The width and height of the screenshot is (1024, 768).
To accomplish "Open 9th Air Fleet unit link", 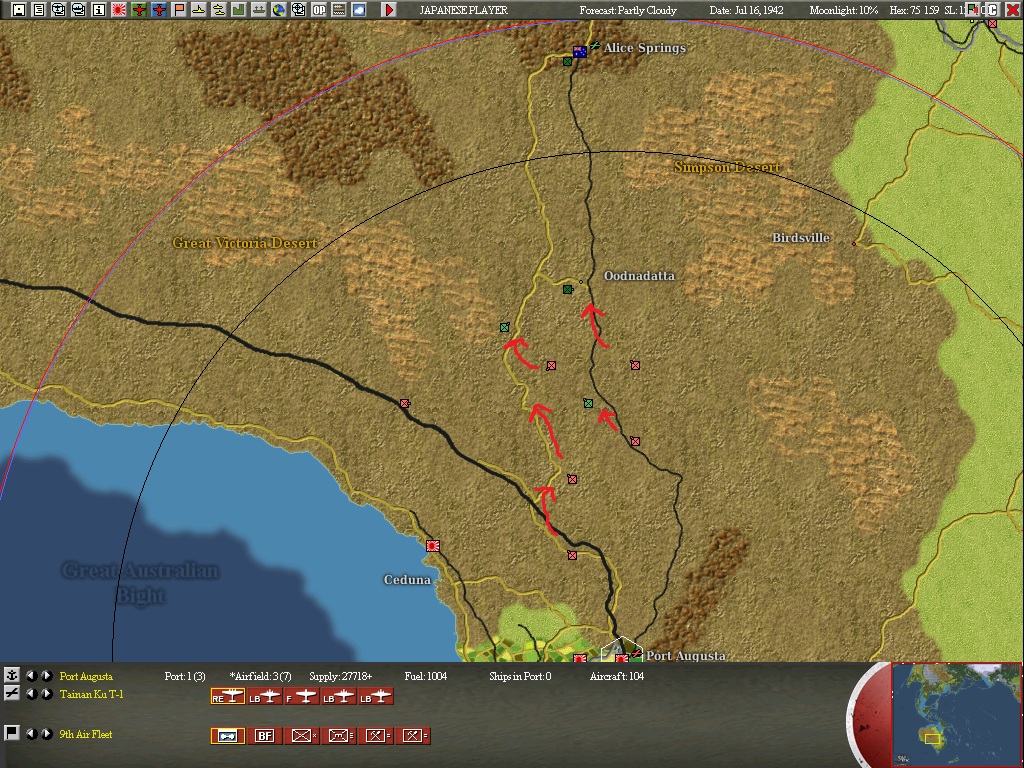I will pos(86,734).
